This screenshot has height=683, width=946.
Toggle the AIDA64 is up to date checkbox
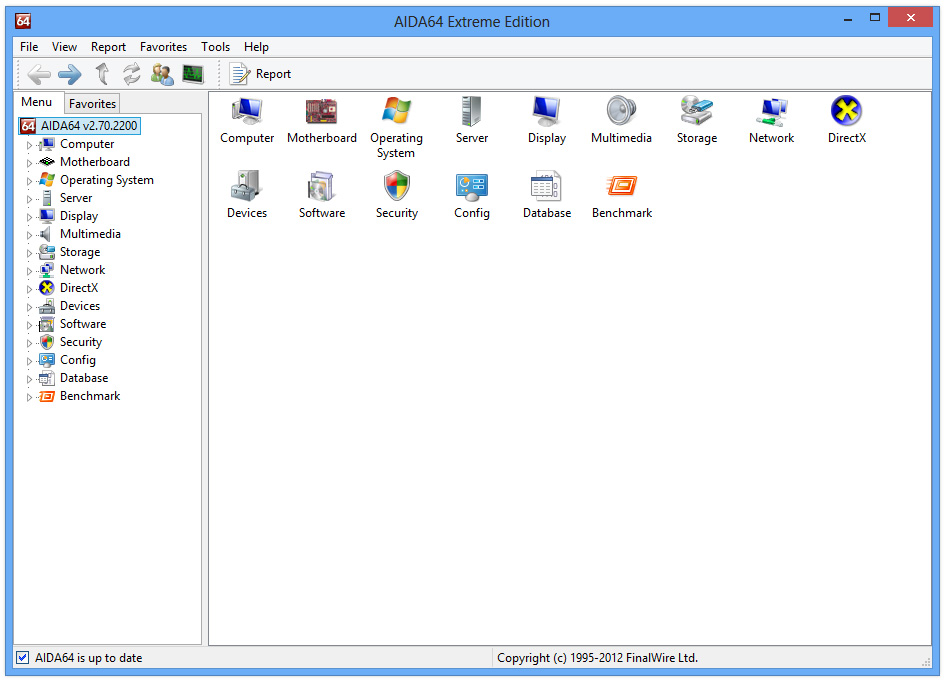click(23, 658)
